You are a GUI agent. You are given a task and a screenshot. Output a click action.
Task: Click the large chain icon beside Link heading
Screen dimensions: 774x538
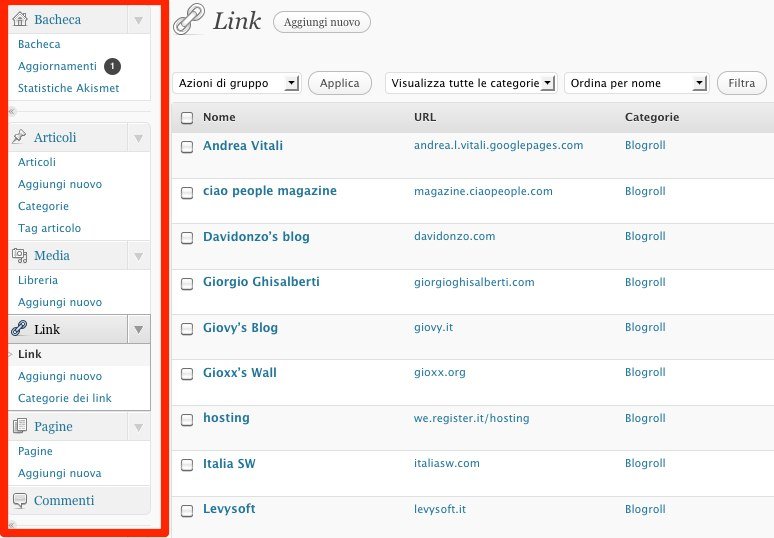tap(189, 20)
